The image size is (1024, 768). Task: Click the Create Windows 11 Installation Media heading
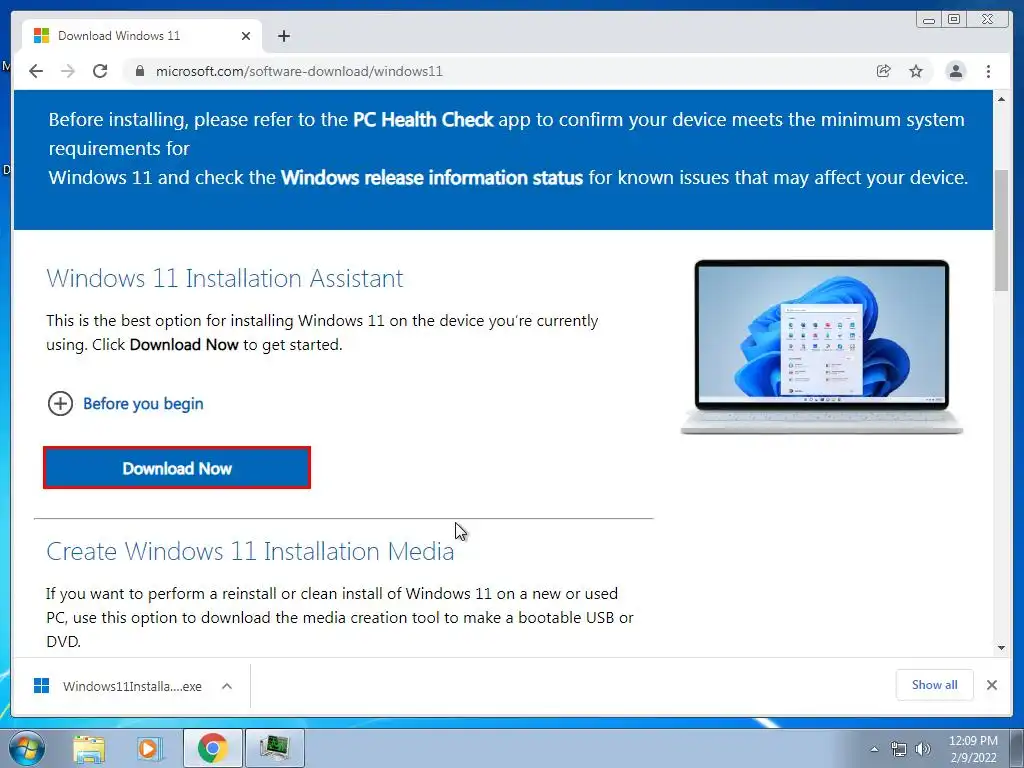(x=249, y=551)
